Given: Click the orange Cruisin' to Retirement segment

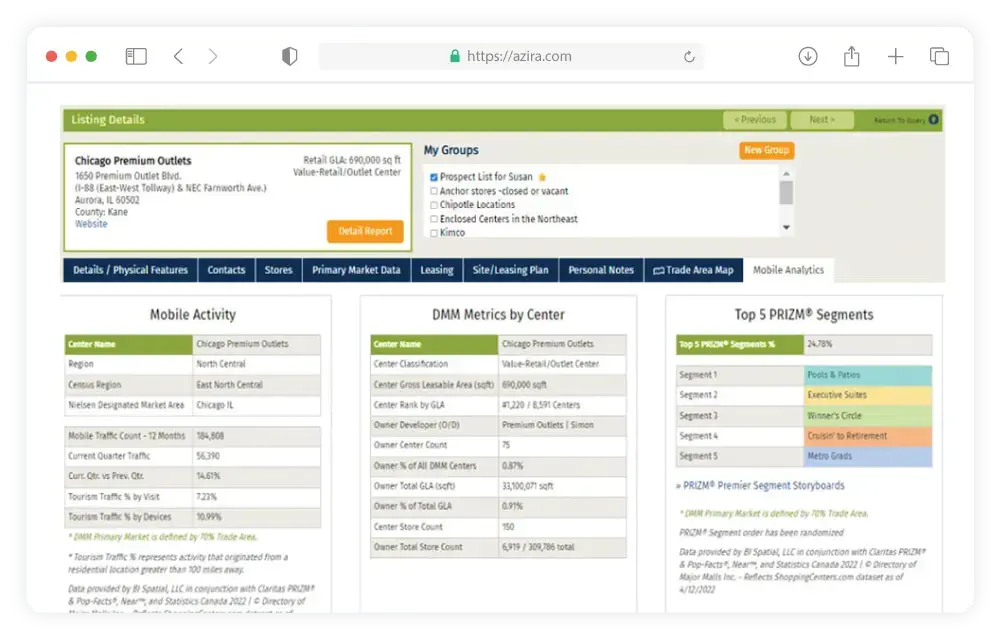Looking at the screenshot, I should click(867, 436).
